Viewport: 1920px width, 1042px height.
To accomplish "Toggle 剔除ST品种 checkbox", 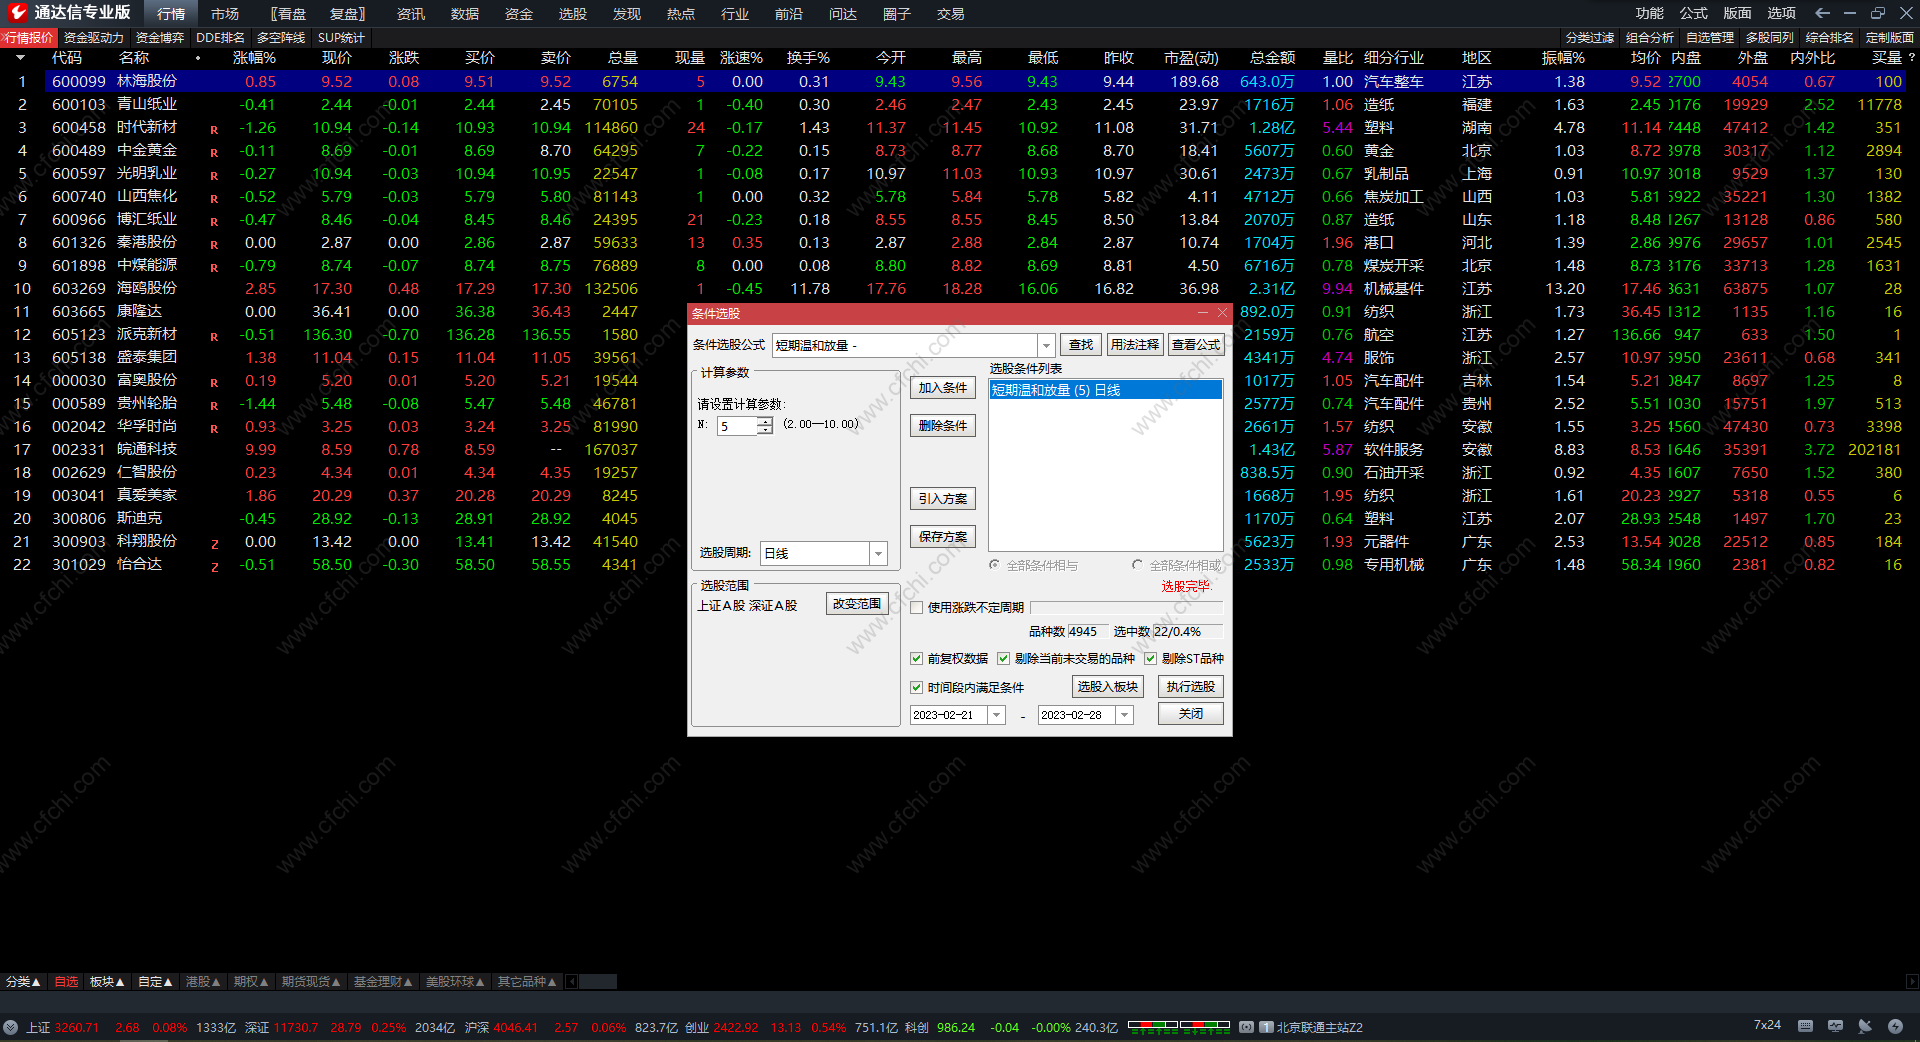I will click(x=1151, y=659).
